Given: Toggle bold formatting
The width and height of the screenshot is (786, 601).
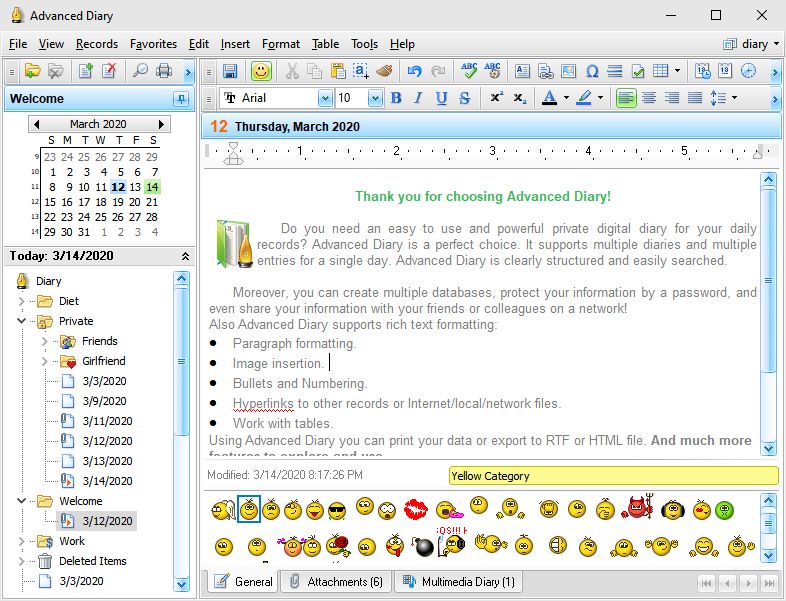Looking at the screenshot, I should [396, 98].
